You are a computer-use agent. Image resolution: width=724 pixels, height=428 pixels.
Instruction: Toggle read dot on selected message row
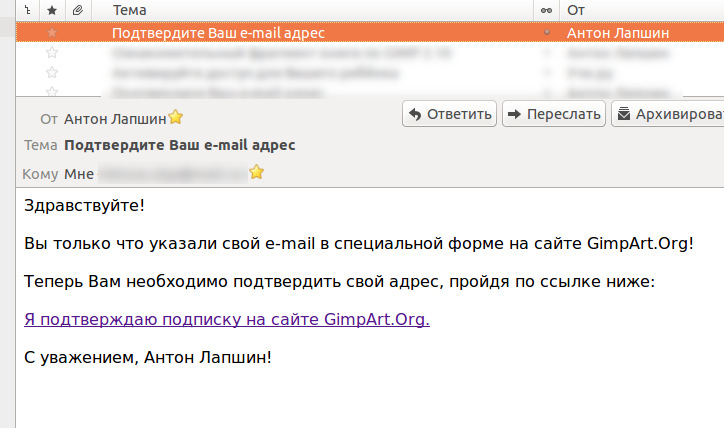point(547,32)
